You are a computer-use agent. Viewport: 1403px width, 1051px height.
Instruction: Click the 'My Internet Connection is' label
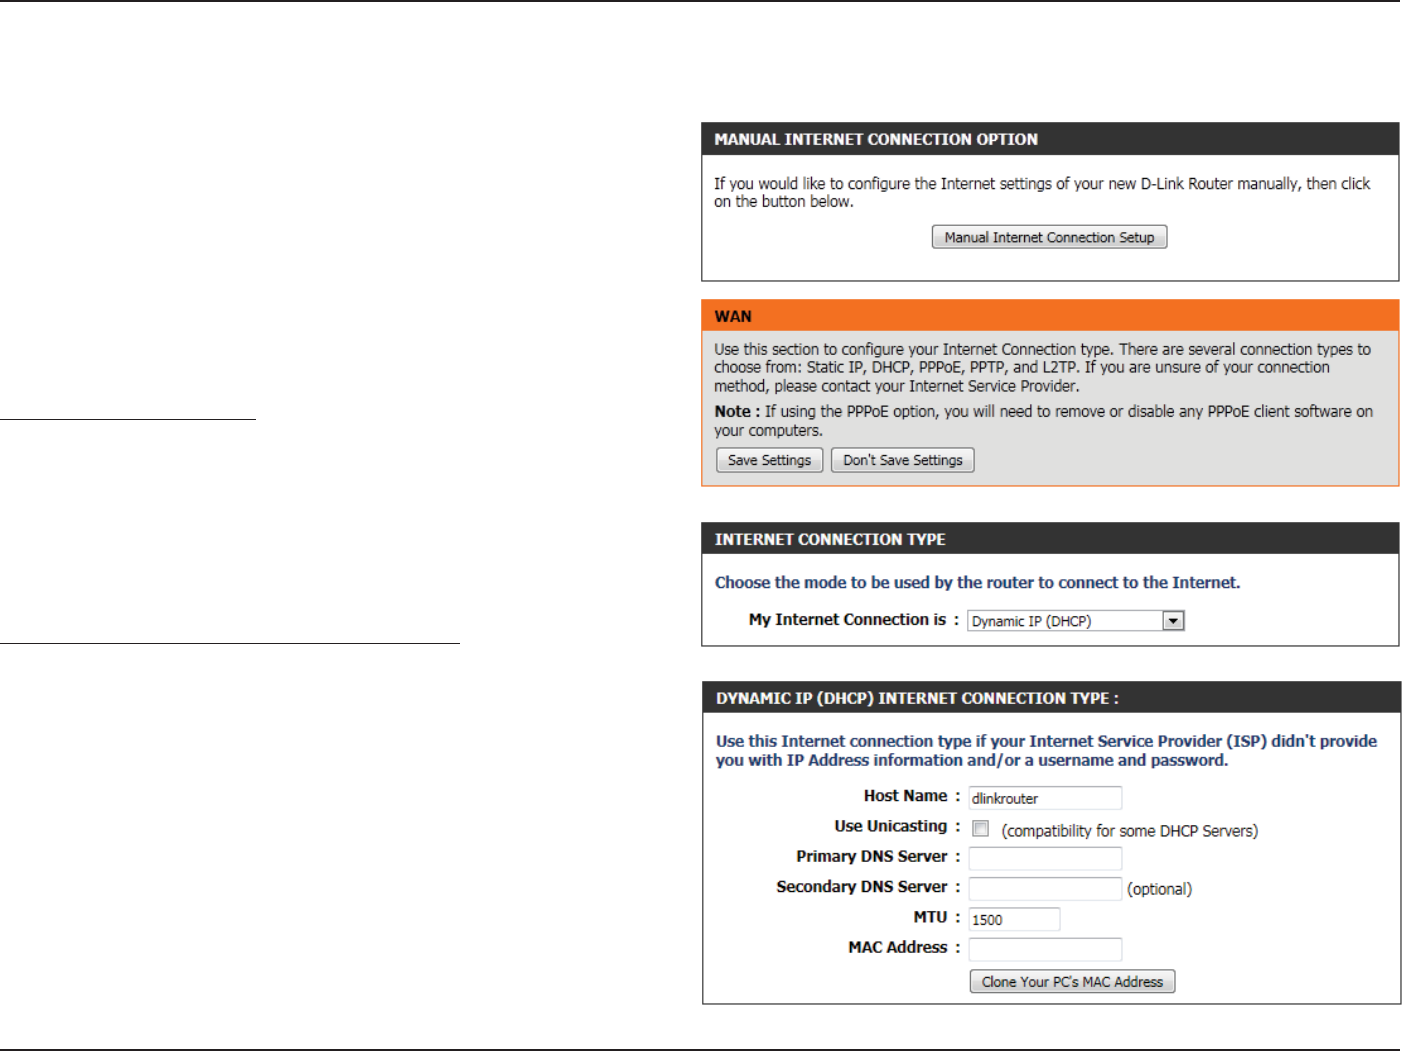point(847,620)
